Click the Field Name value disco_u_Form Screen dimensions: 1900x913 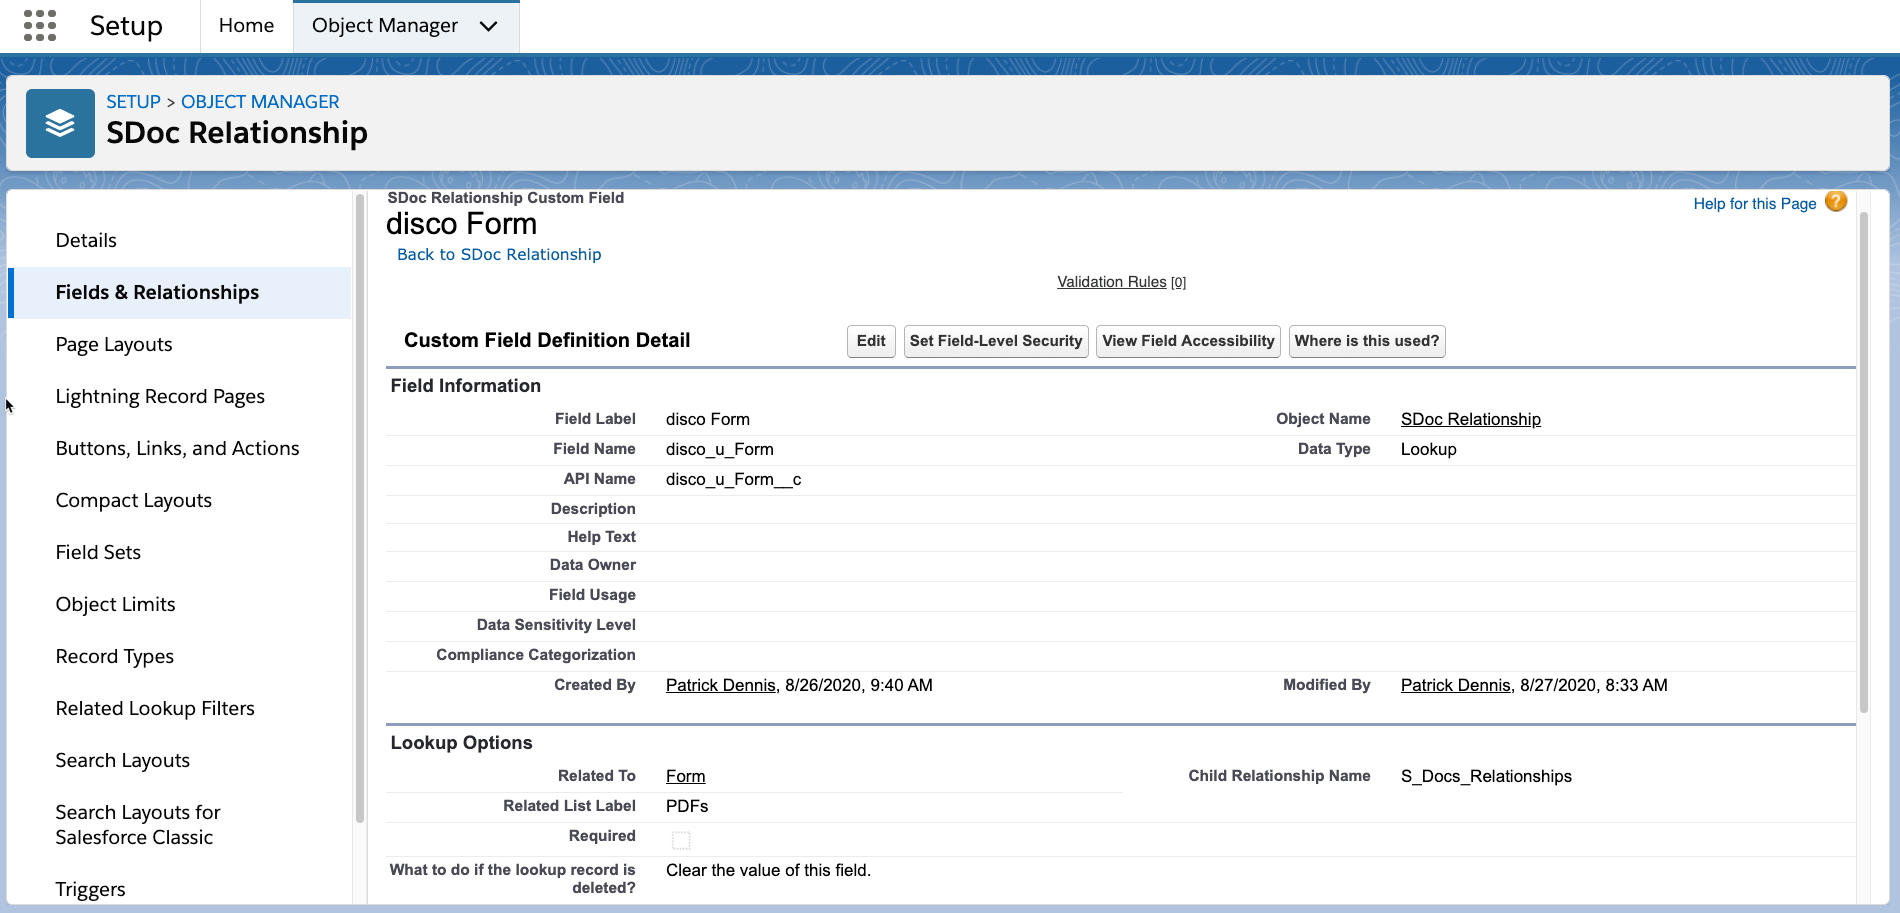click(x=719, y=449)
